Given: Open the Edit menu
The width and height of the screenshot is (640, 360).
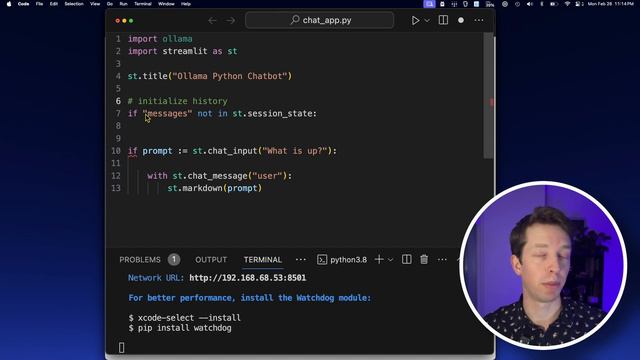Looking at the screenshot, I should pos(53,4).
